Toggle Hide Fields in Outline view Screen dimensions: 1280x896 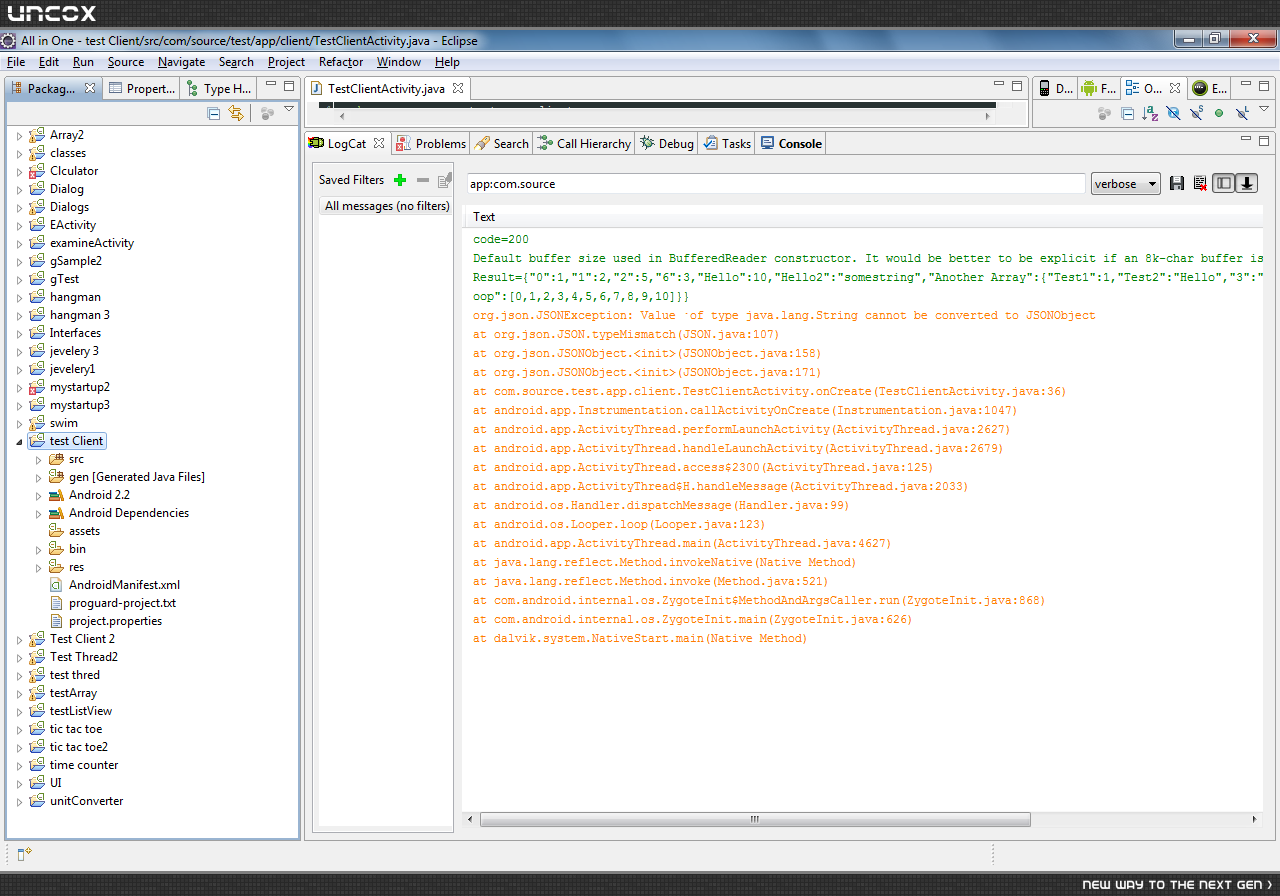(1173, 113)
